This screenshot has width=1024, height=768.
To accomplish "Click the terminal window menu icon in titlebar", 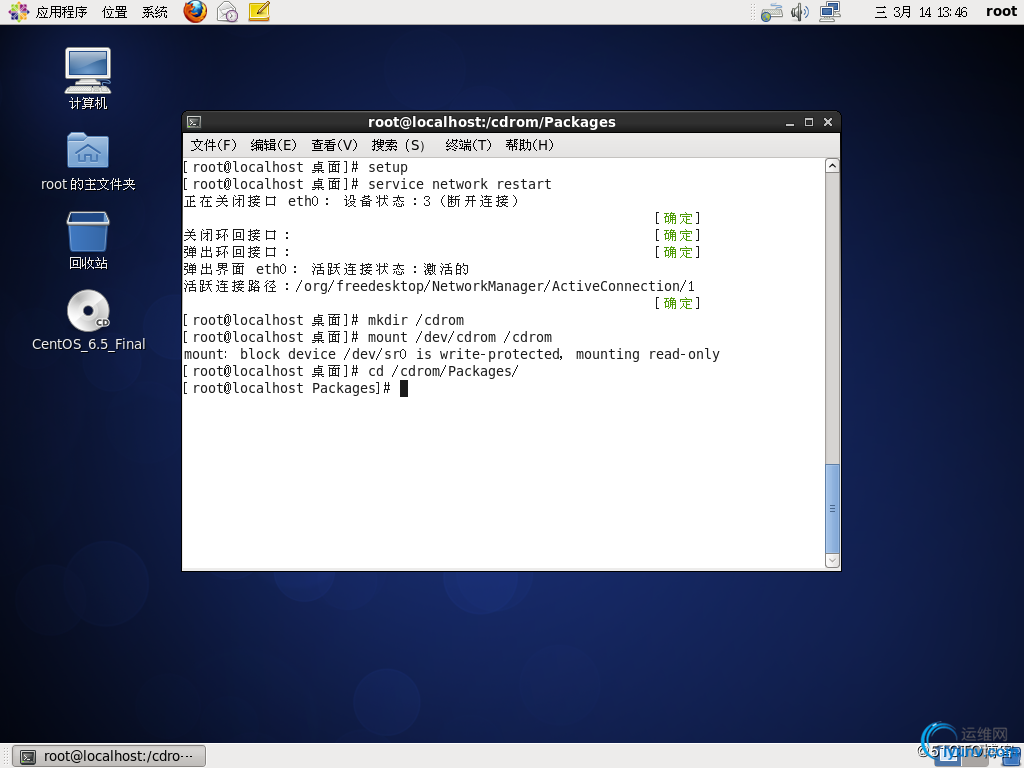I will (194, 122).
